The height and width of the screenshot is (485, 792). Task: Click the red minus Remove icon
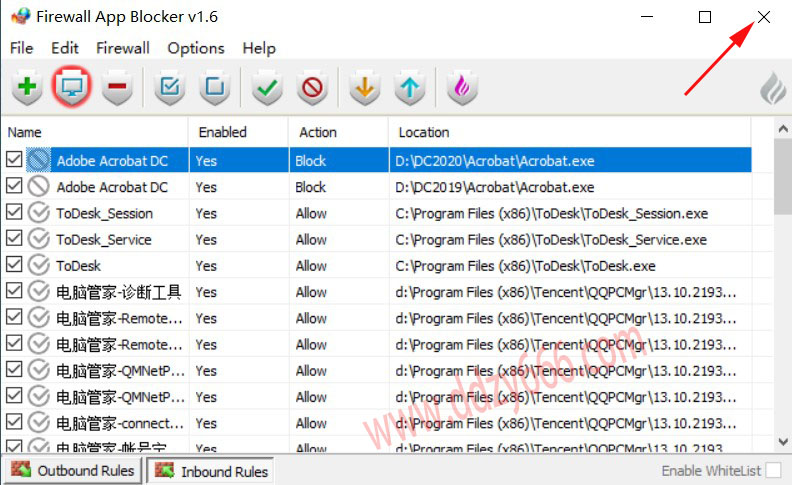click(117, 87)
